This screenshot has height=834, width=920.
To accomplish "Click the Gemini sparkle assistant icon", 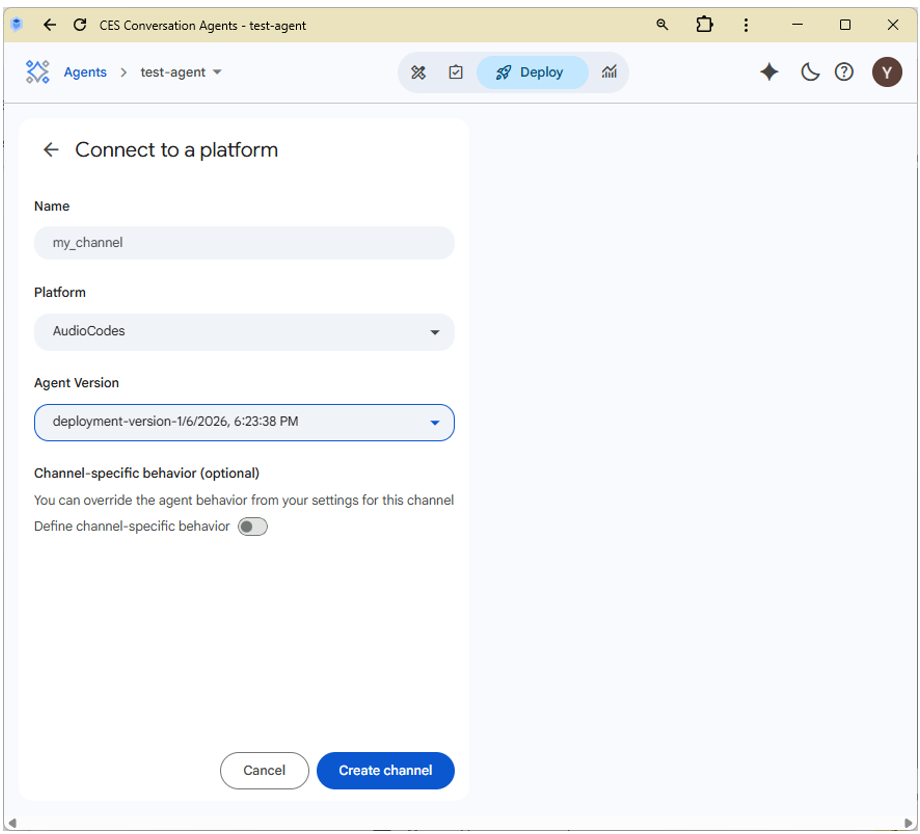I will pyautogui.click(x=769, y=72).
